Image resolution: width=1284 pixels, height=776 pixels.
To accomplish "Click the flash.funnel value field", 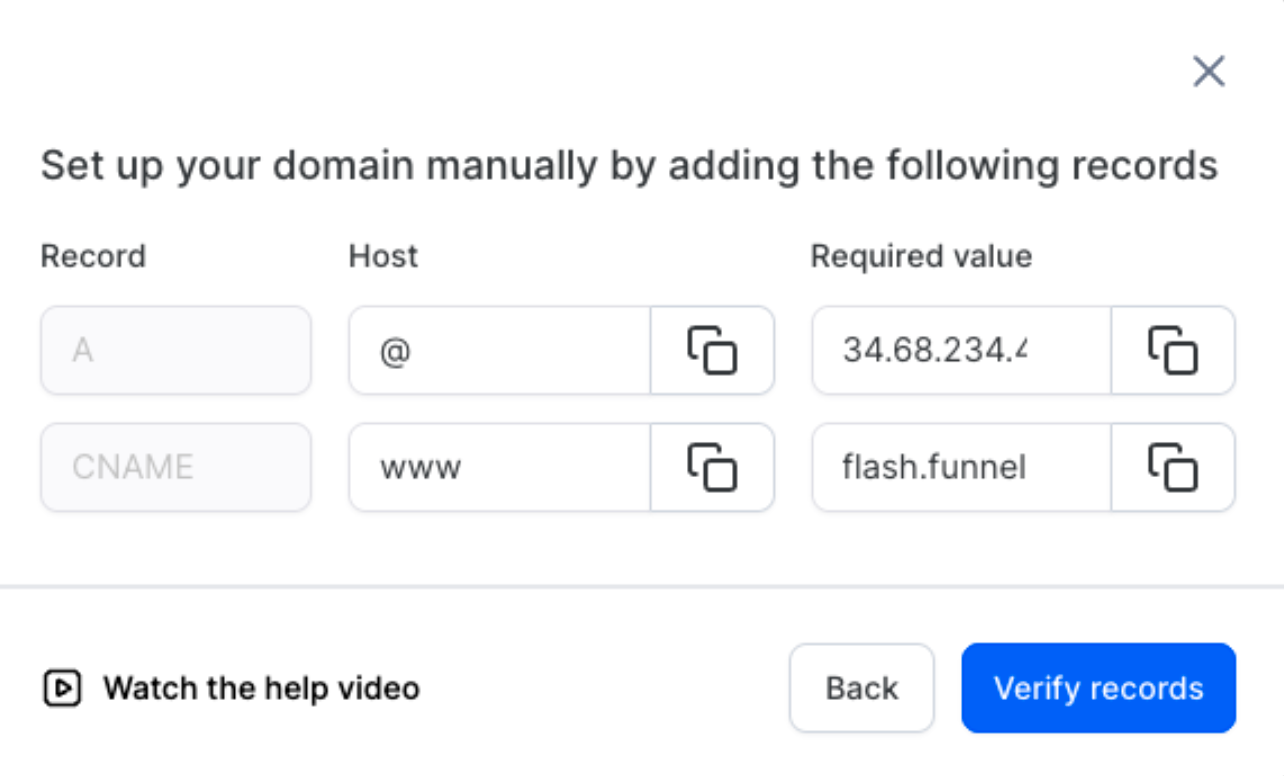I will (962, 467).
